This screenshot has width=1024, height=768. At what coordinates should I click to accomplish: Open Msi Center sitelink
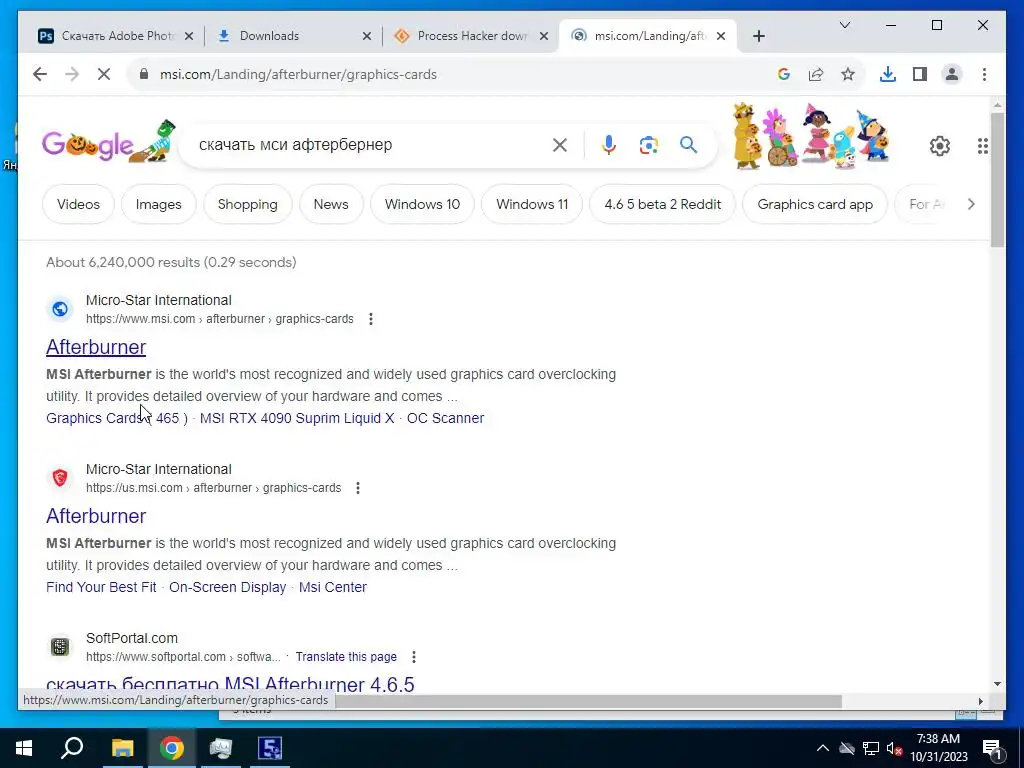click(x=332, y=587)
